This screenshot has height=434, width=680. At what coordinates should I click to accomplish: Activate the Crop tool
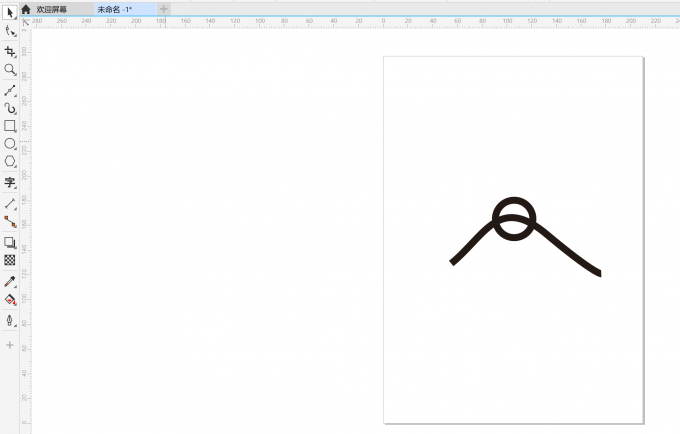coord(10,51)
